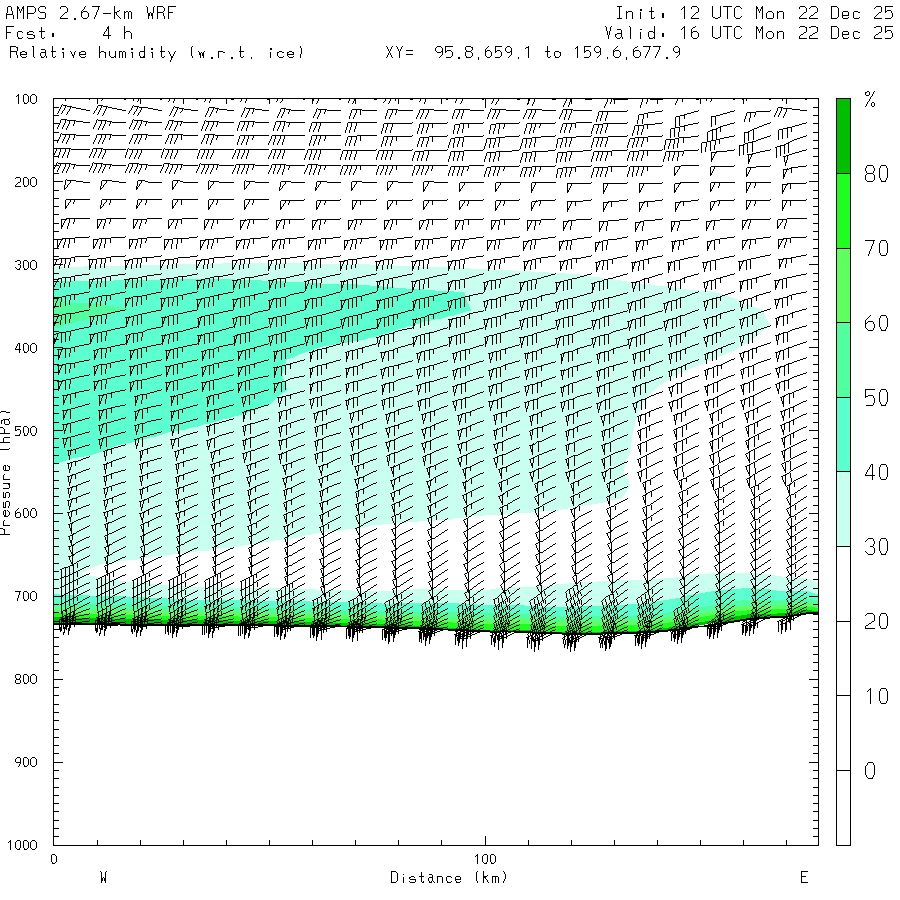Click the 200 hPa pressure axis label
Image resolution: width=900 pixels, height=900 pixels.
click(26, 182)
